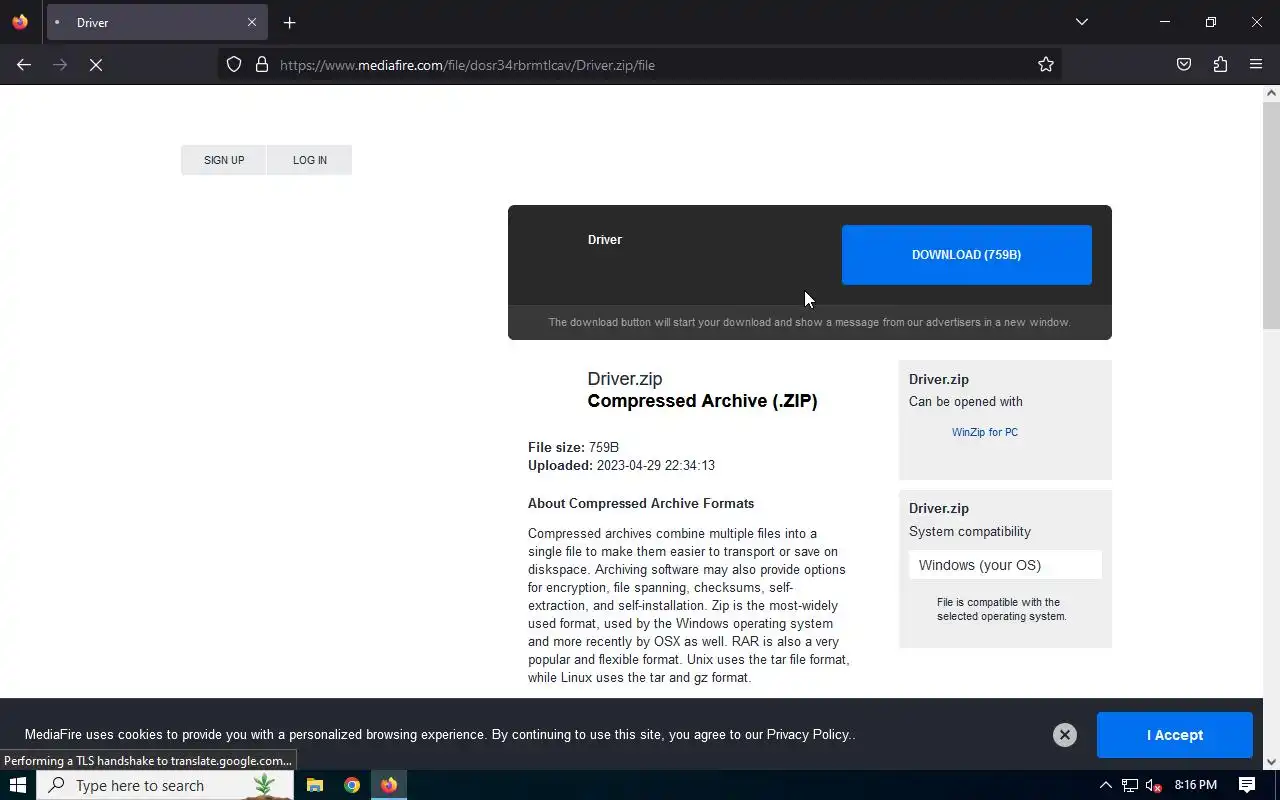The image size is (1280, 800).
Task: Open the 8:16 PM clock
Action: (x=1196, y=785)
